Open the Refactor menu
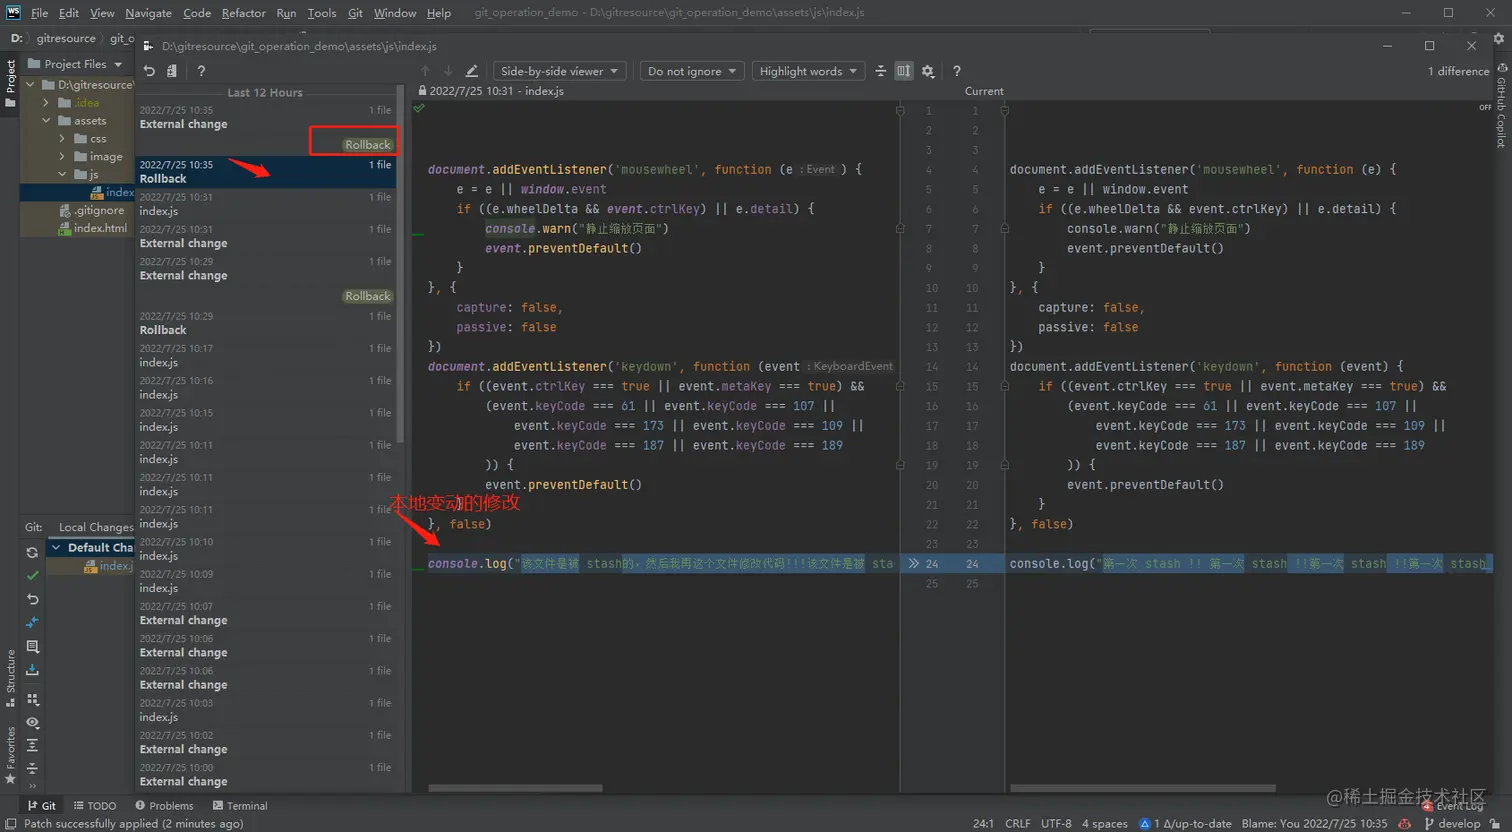The image size is (1512, 832). [243, 13]
